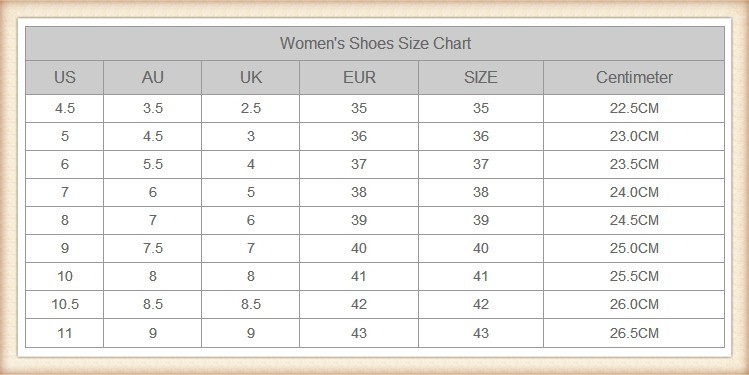749x375 pixels.
Task: Click the 26.5CM cell
Action: point(634,333)
